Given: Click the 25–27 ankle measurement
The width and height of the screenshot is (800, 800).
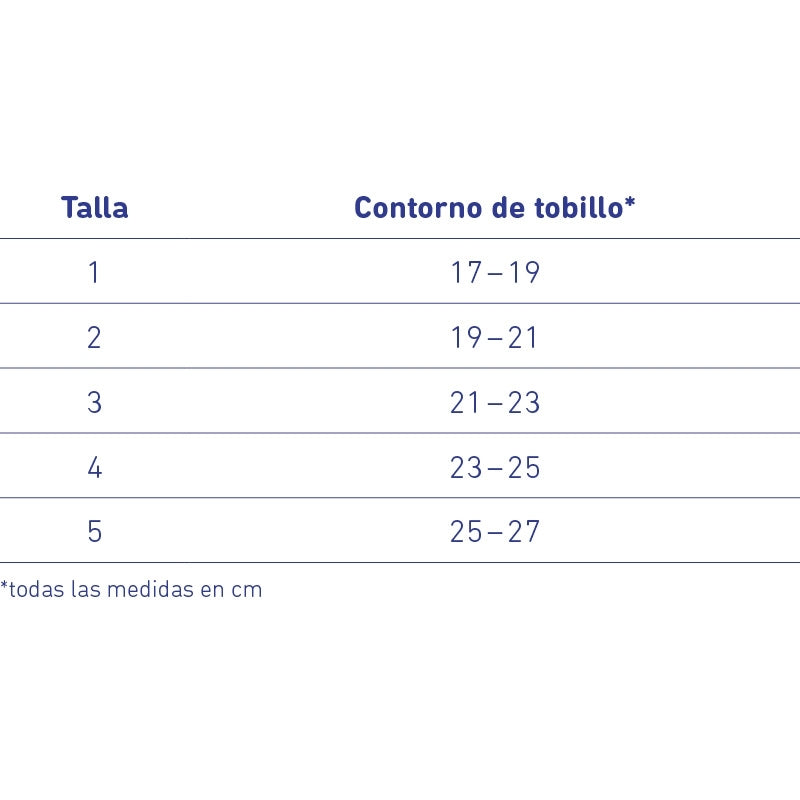Looking at the screenshot, I should 495,531.
